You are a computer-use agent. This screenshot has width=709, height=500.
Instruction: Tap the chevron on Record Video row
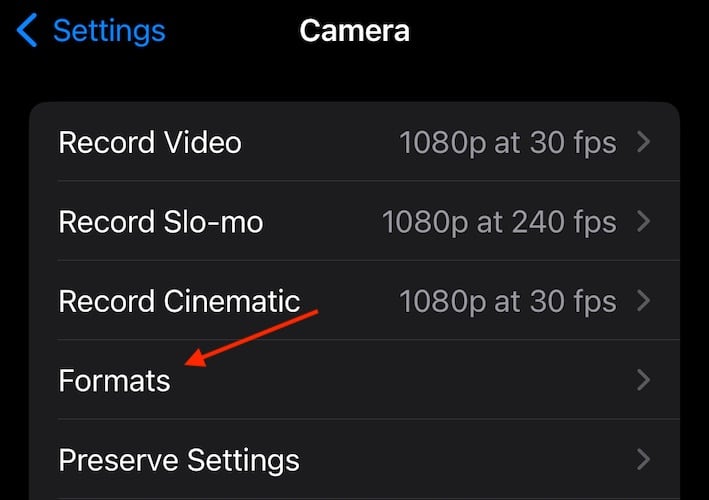pos(644,142)
